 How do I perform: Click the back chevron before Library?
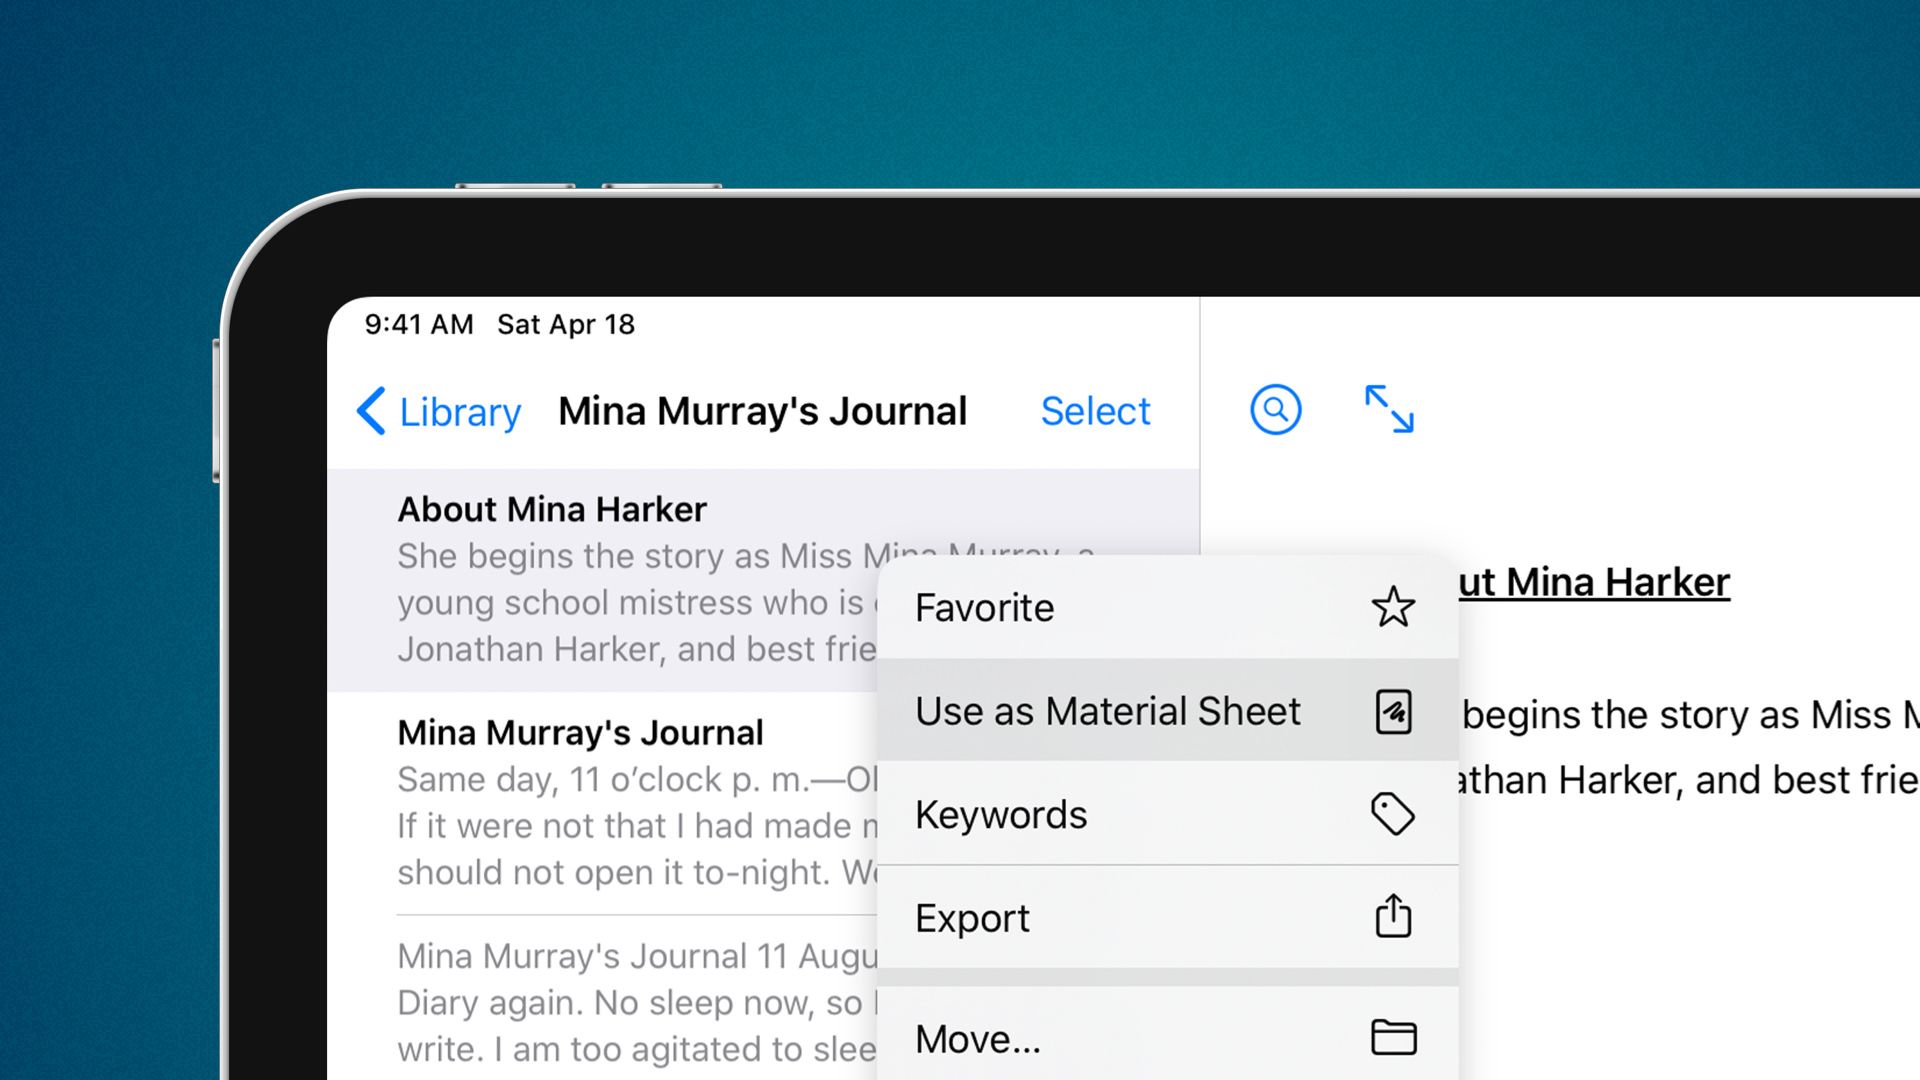370,411
